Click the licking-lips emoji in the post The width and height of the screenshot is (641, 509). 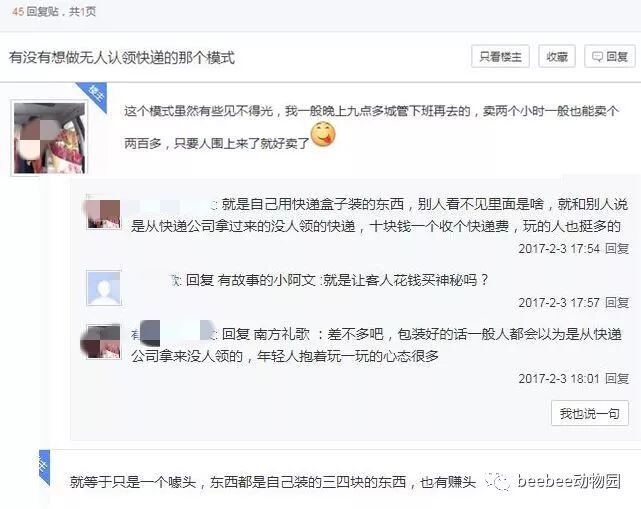323,134
